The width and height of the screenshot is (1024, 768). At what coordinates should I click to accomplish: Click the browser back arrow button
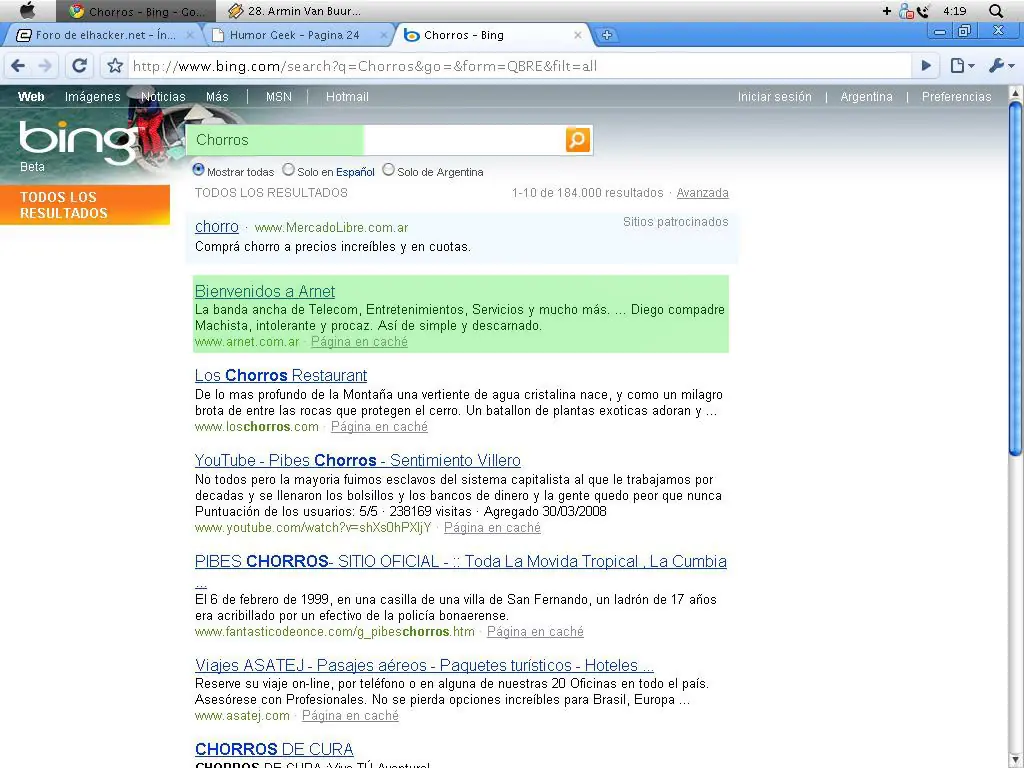[18, 65]
